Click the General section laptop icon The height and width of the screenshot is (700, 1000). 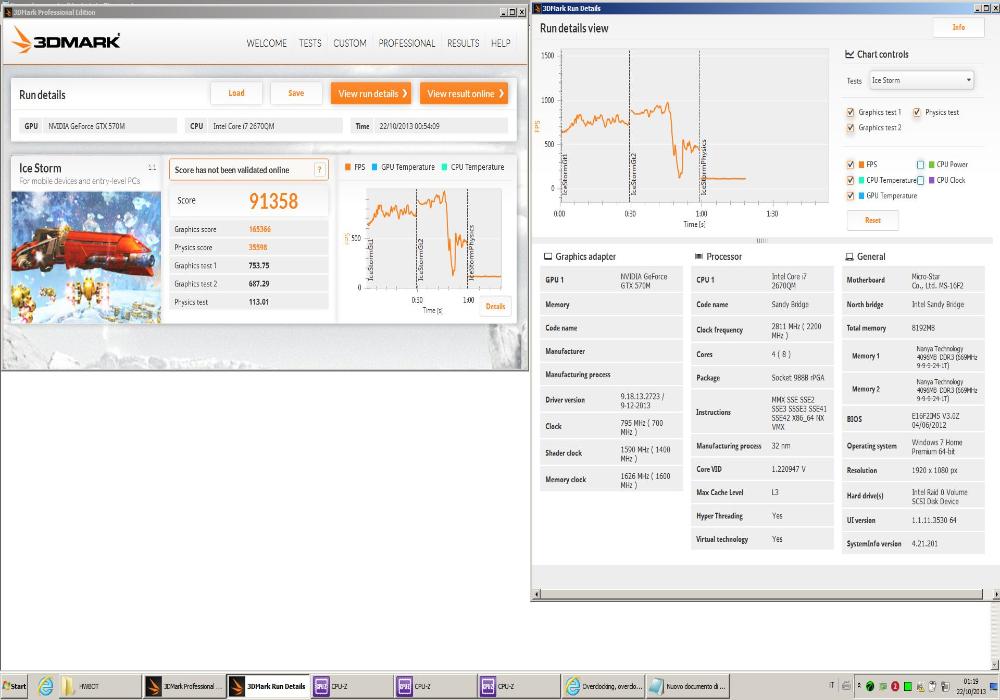(849, 256)
